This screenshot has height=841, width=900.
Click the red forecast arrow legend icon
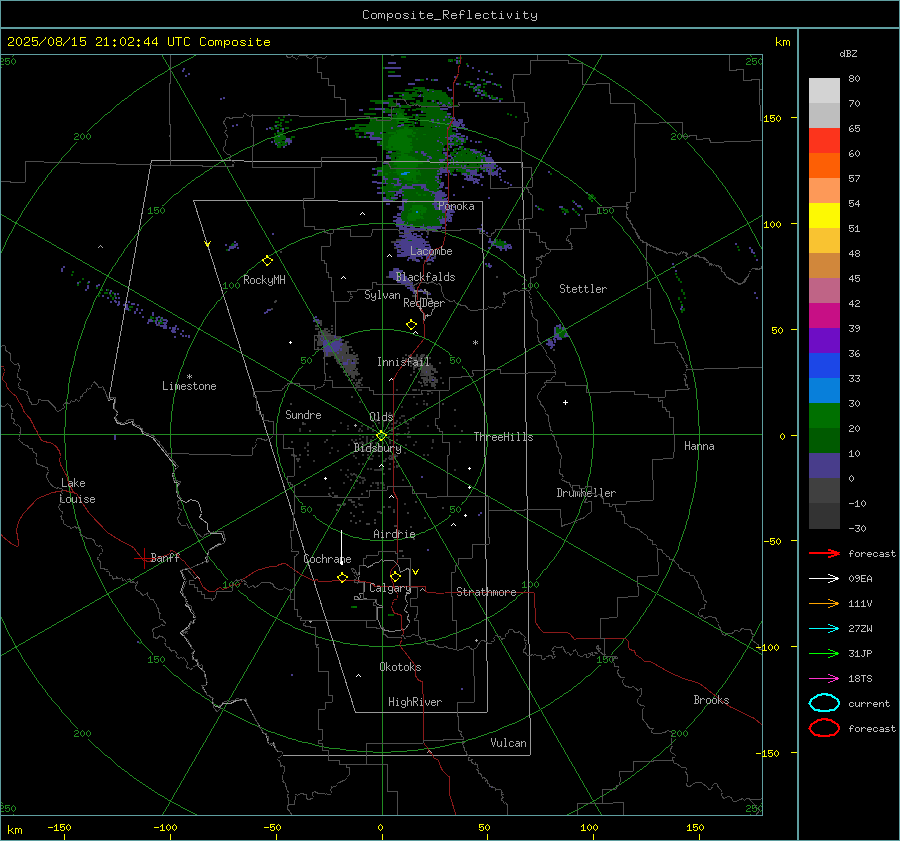(x=824, y=553)
